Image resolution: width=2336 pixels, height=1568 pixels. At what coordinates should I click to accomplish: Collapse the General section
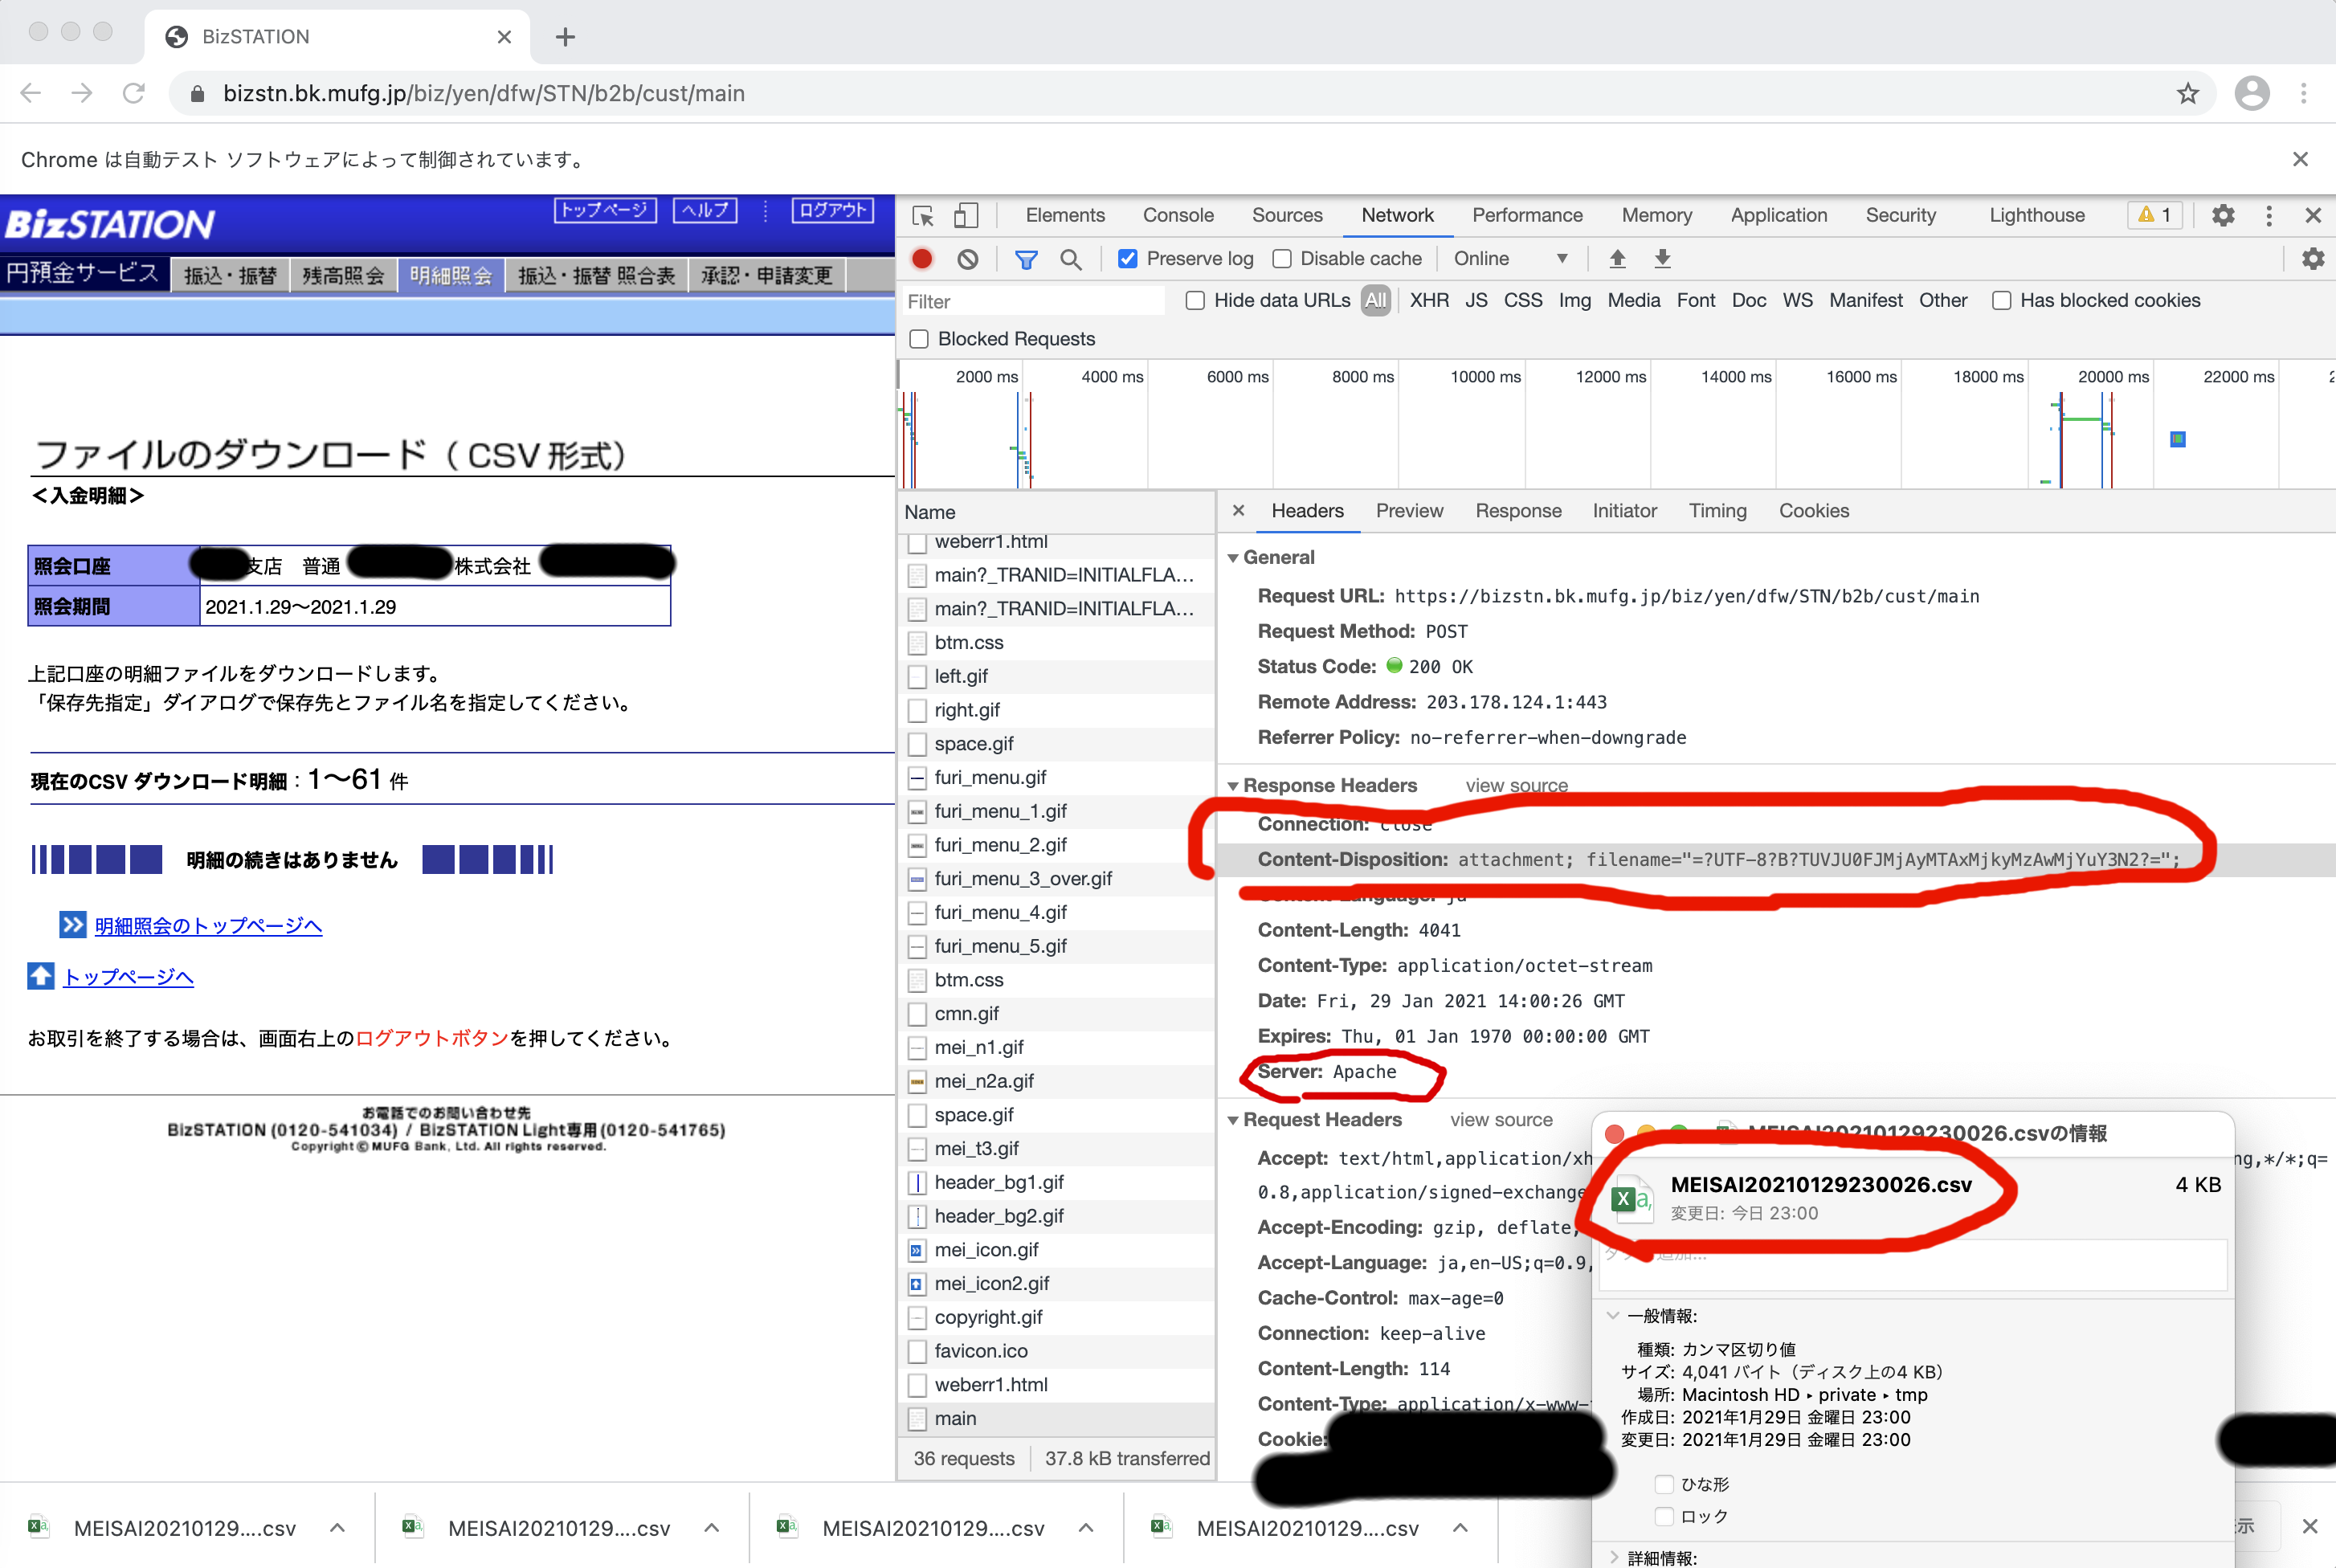[x=1233, y=558]
